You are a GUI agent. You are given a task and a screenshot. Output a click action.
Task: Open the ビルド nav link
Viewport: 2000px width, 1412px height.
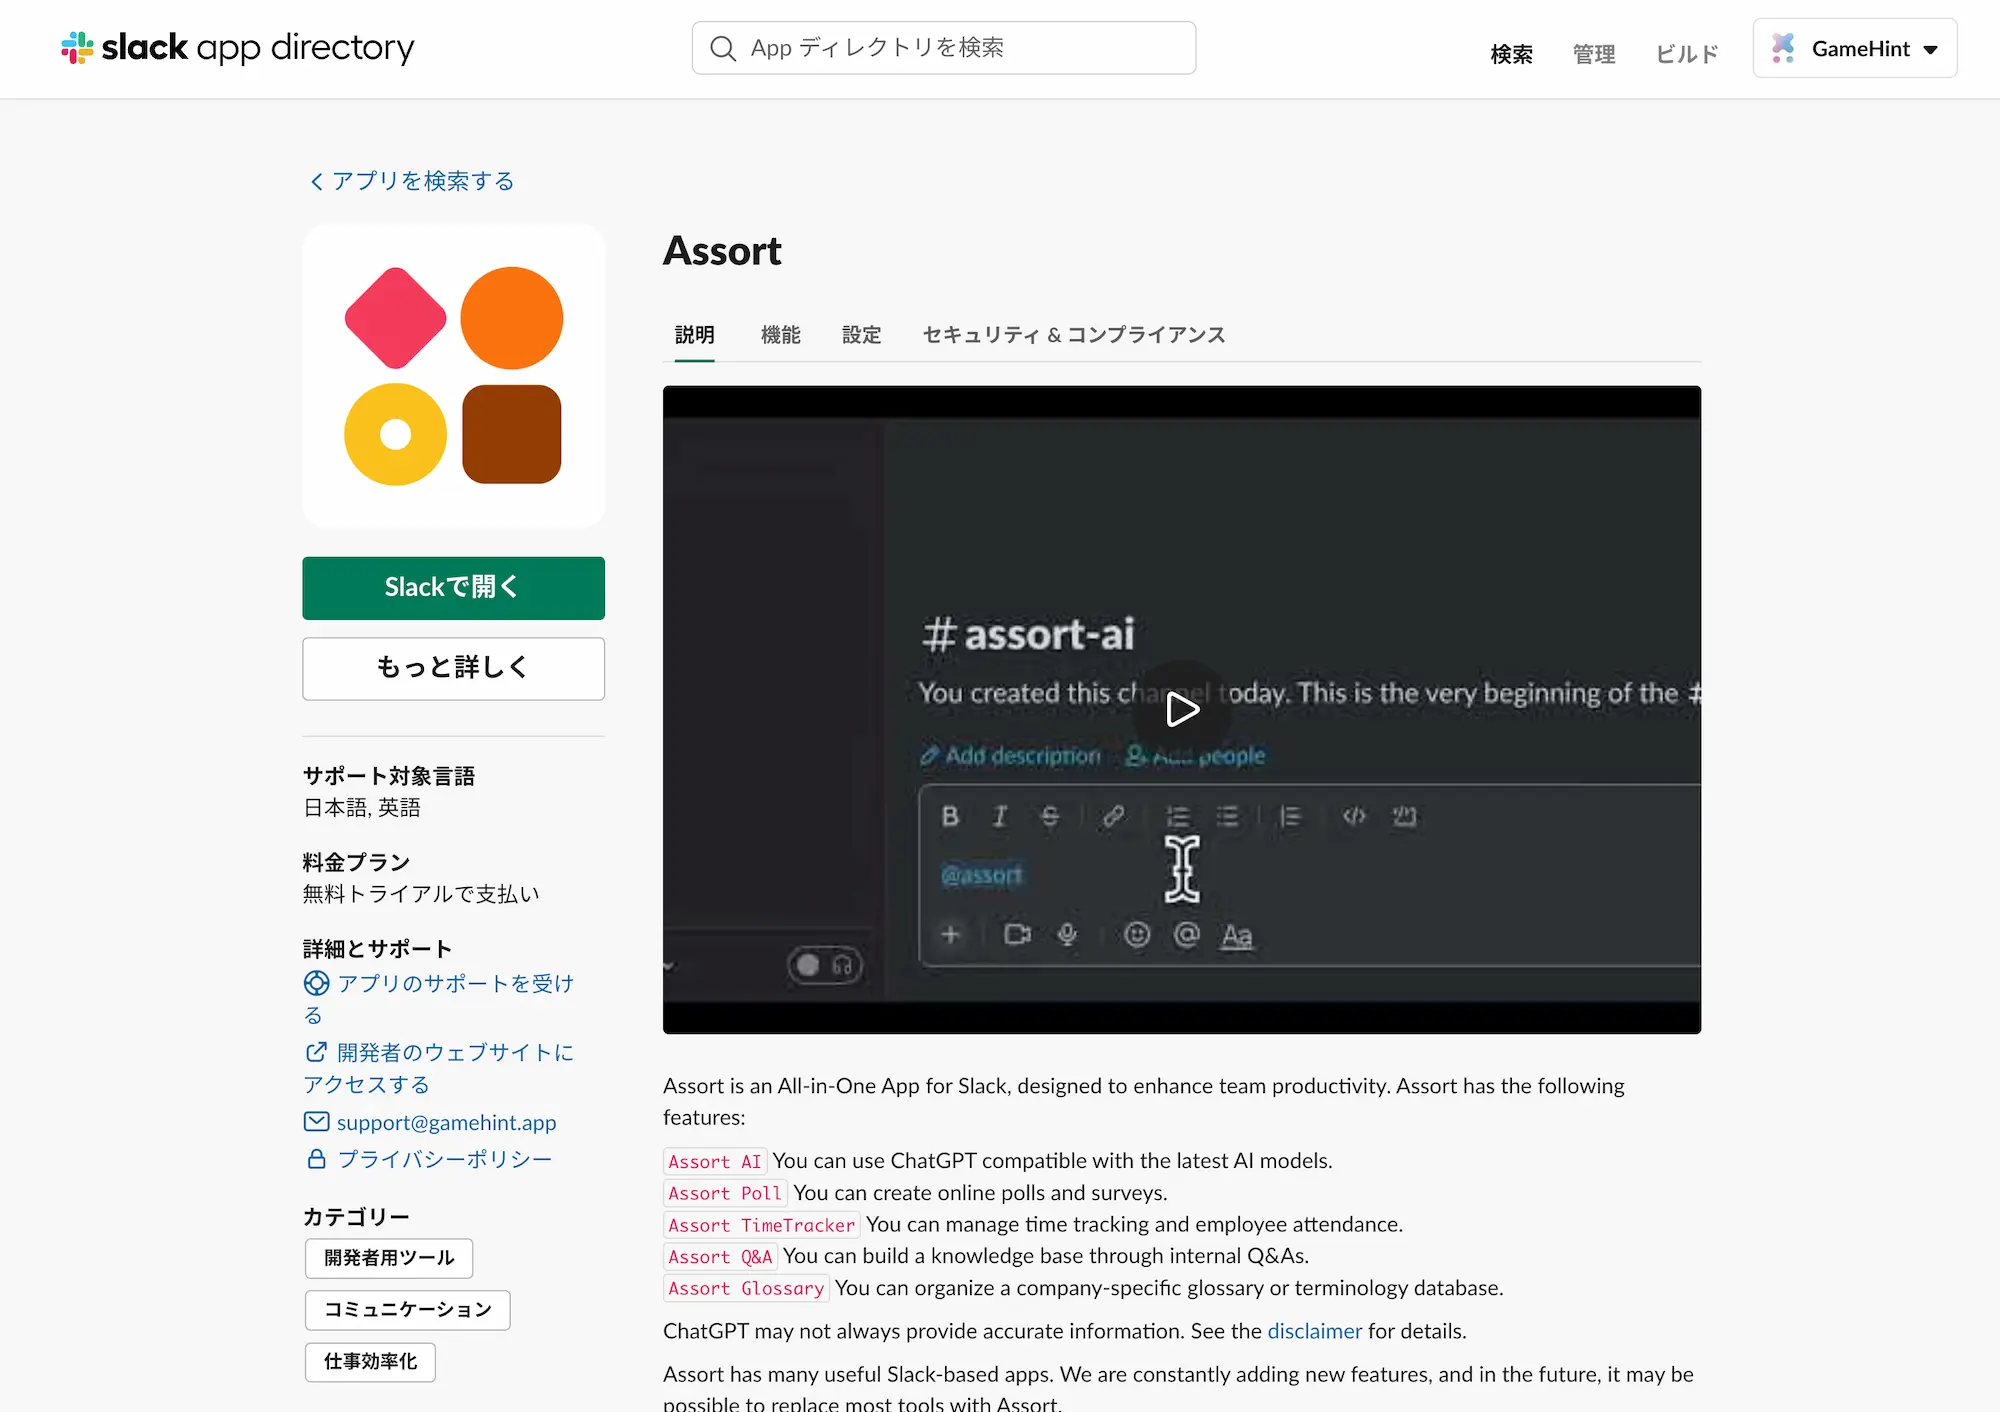pyautogui.click(x=1687, y=54)
